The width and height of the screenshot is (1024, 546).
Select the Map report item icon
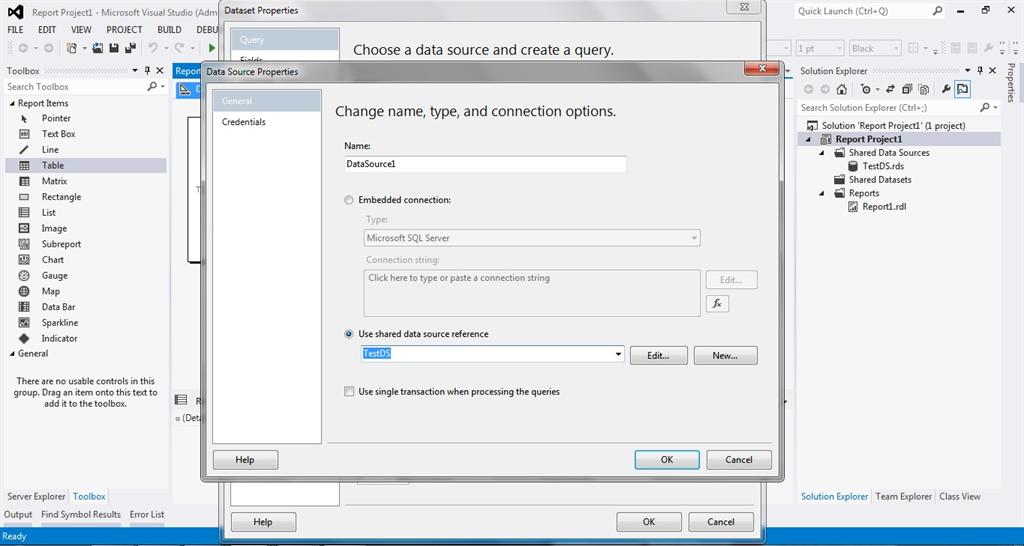(24, 291)
